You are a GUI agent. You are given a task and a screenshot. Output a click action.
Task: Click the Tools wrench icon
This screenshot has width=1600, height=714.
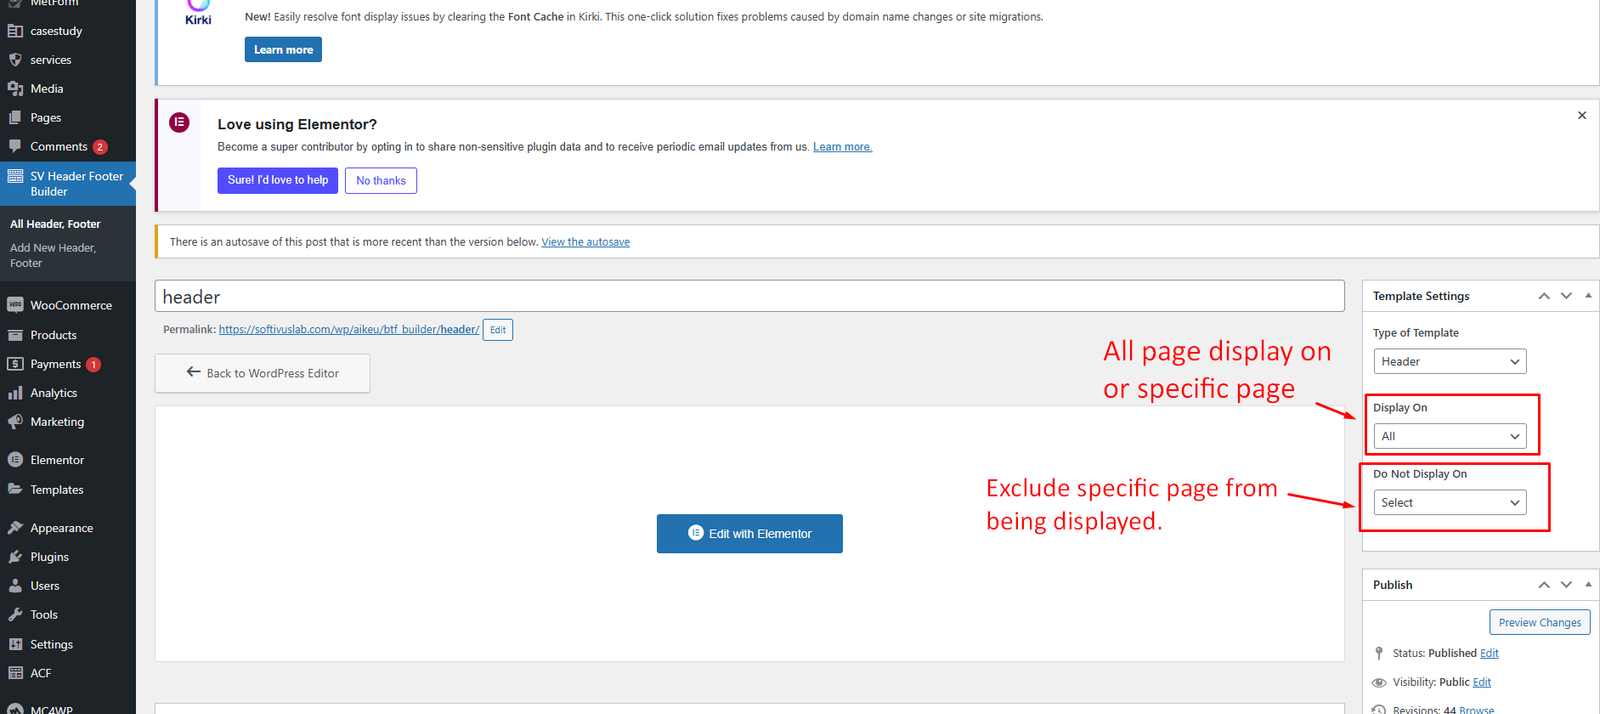(15, 615)
